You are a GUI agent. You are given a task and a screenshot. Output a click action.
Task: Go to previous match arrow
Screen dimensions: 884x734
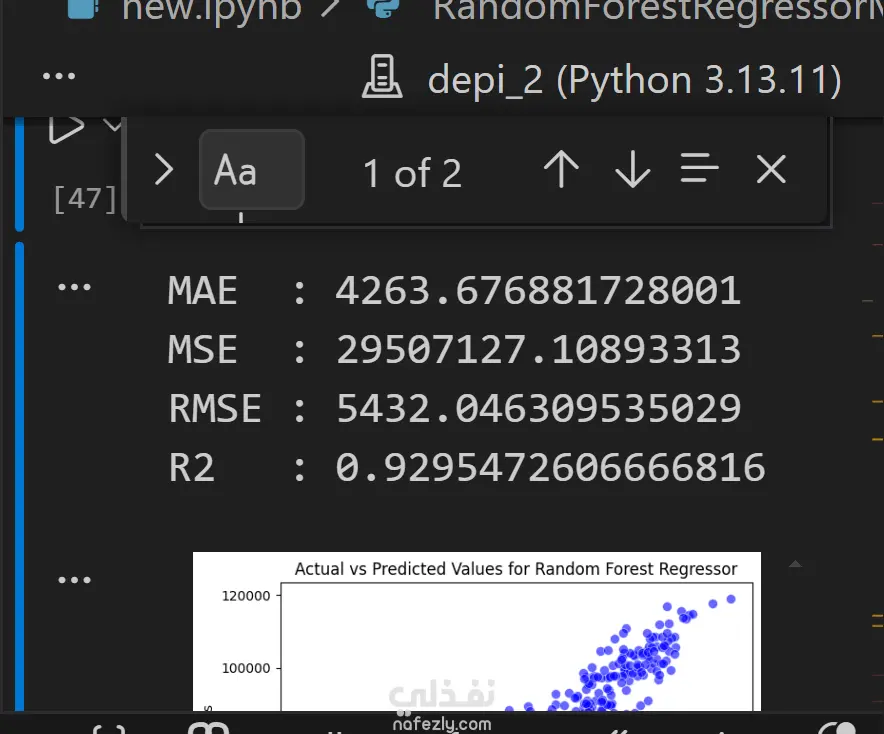(561, 169)
